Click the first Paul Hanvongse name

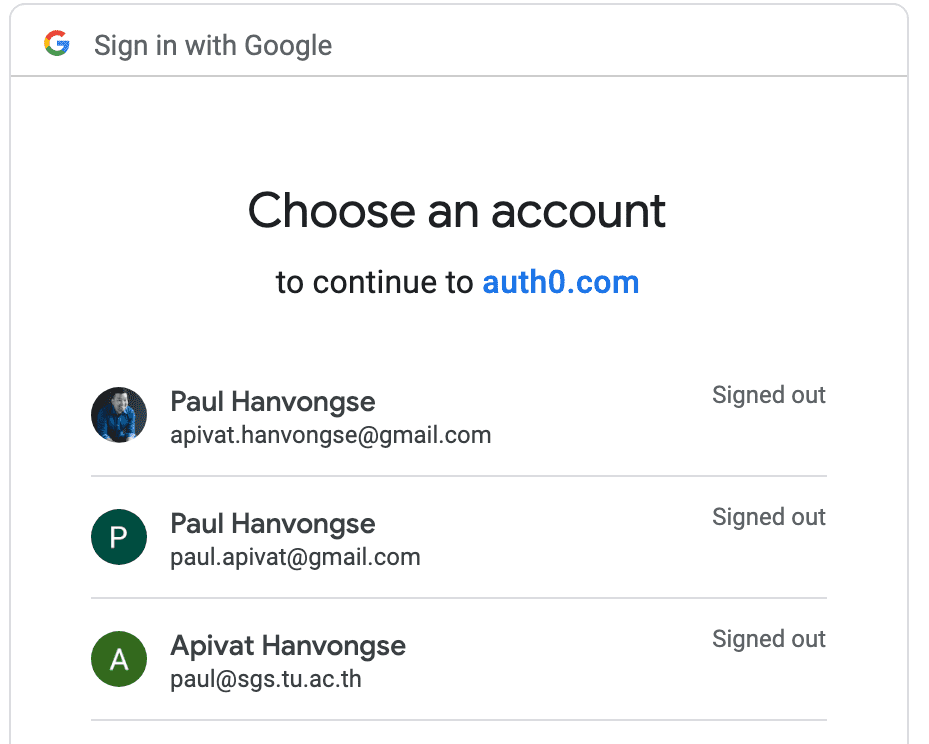tap(273, 402)
